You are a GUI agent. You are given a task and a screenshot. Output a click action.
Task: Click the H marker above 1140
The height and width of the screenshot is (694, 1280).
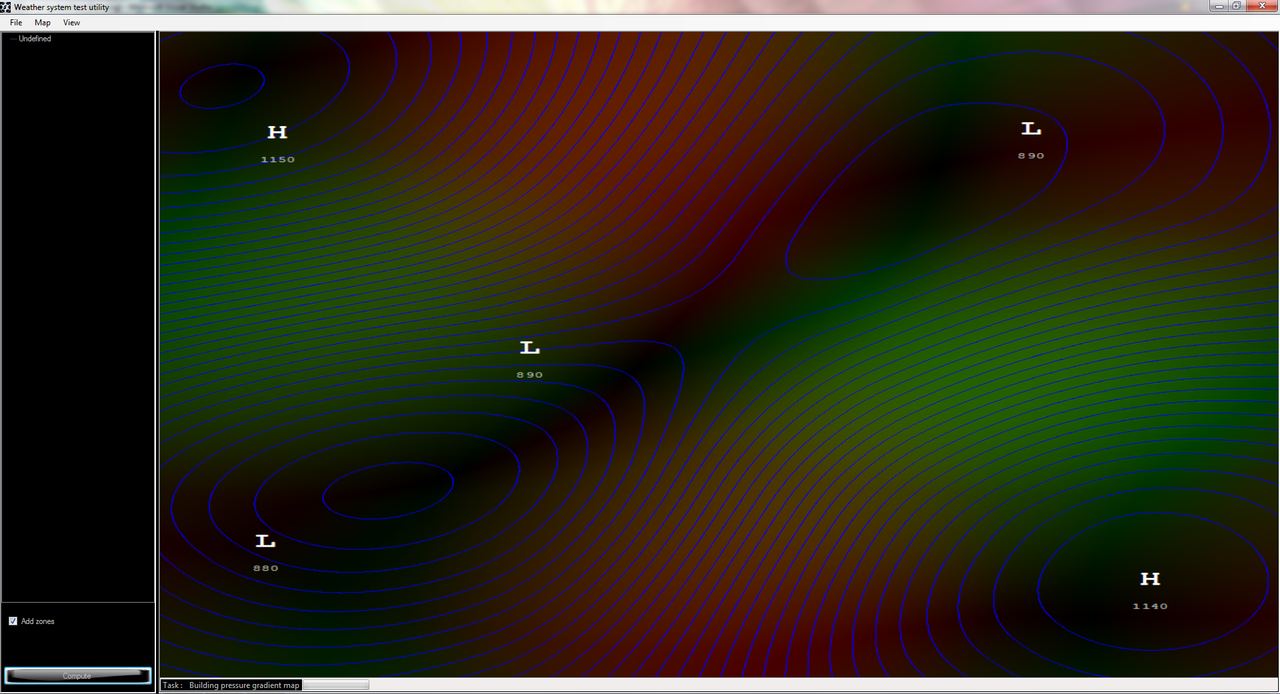point(1150,579)
